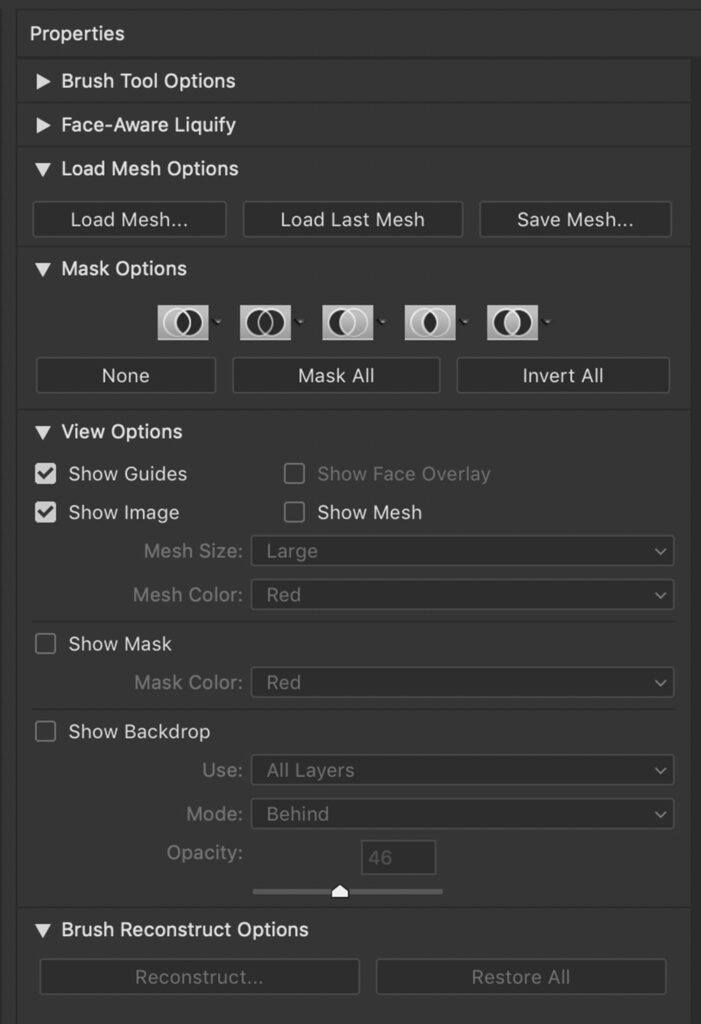Click the Opacity value field
The width and height of the screenshot is (701, 1024).
(x=398, y=857)
